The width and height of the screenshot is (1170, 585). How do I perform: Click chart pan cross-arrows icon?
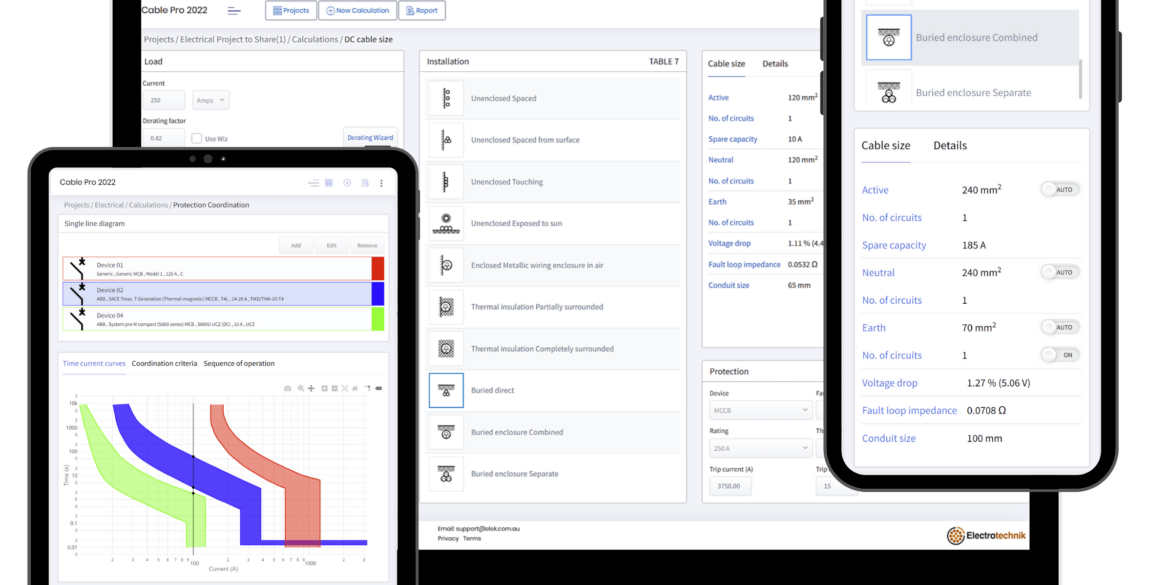point(311,388)
